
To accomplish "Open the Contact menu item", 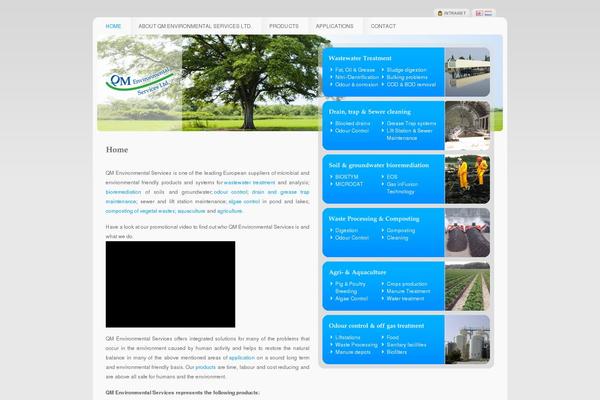I will (383, 26).
